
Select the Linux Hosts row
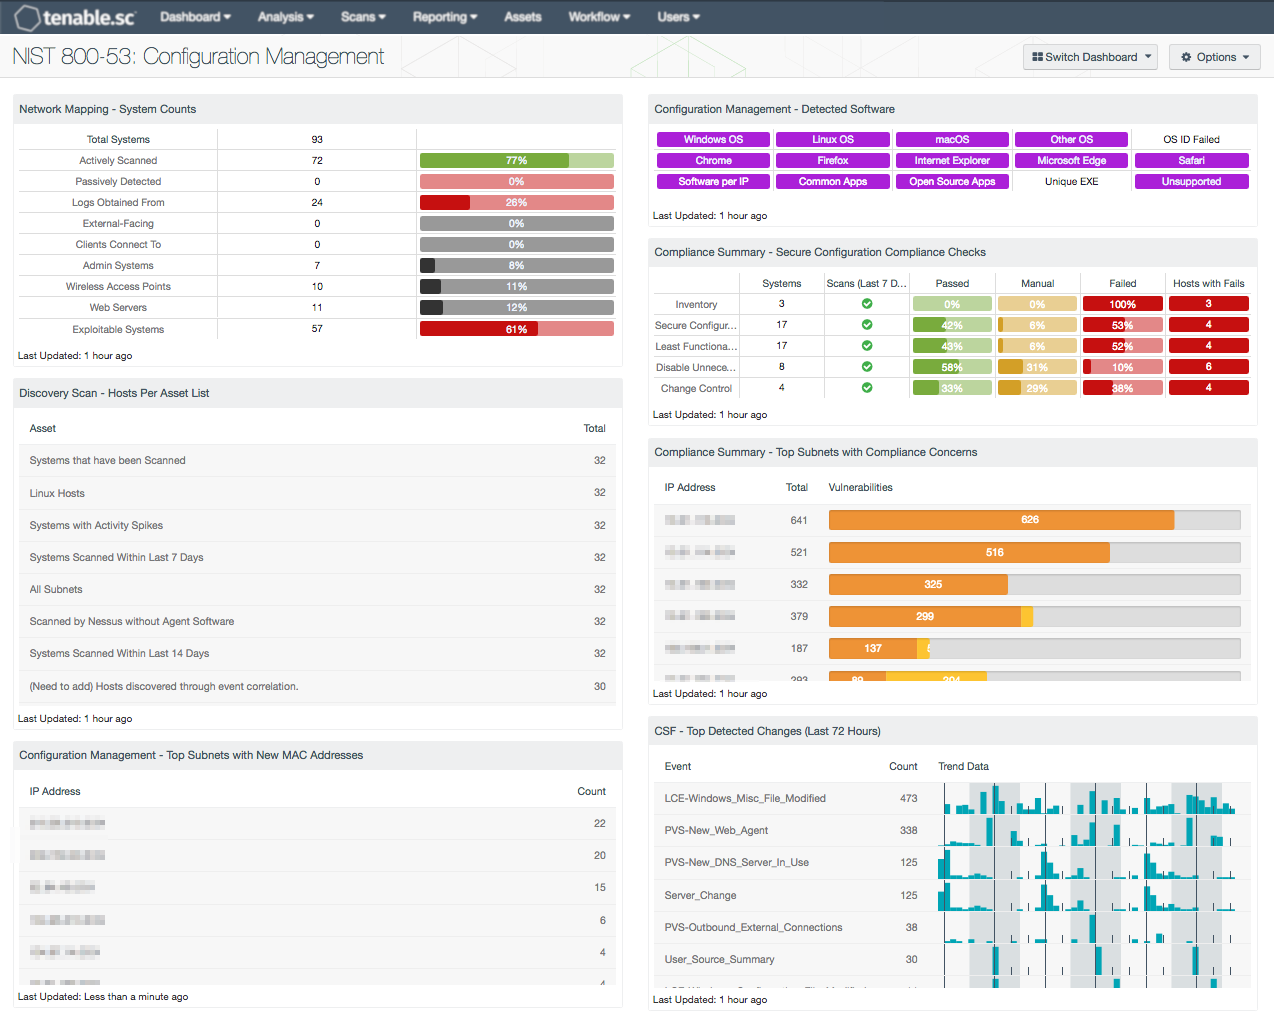point(317,493)
